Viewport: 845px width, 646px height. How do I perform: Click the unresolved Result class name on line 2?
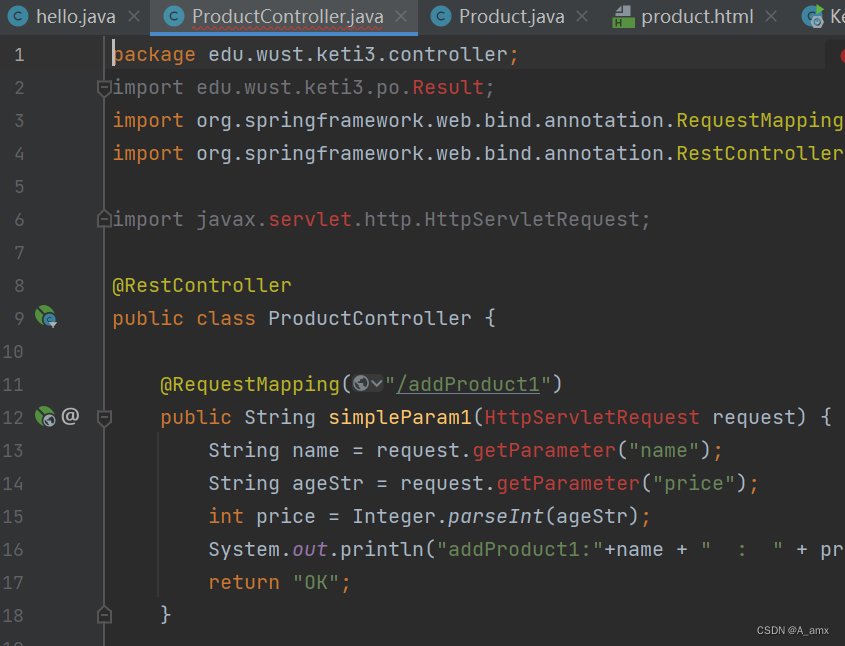click(x=448, y=87)
